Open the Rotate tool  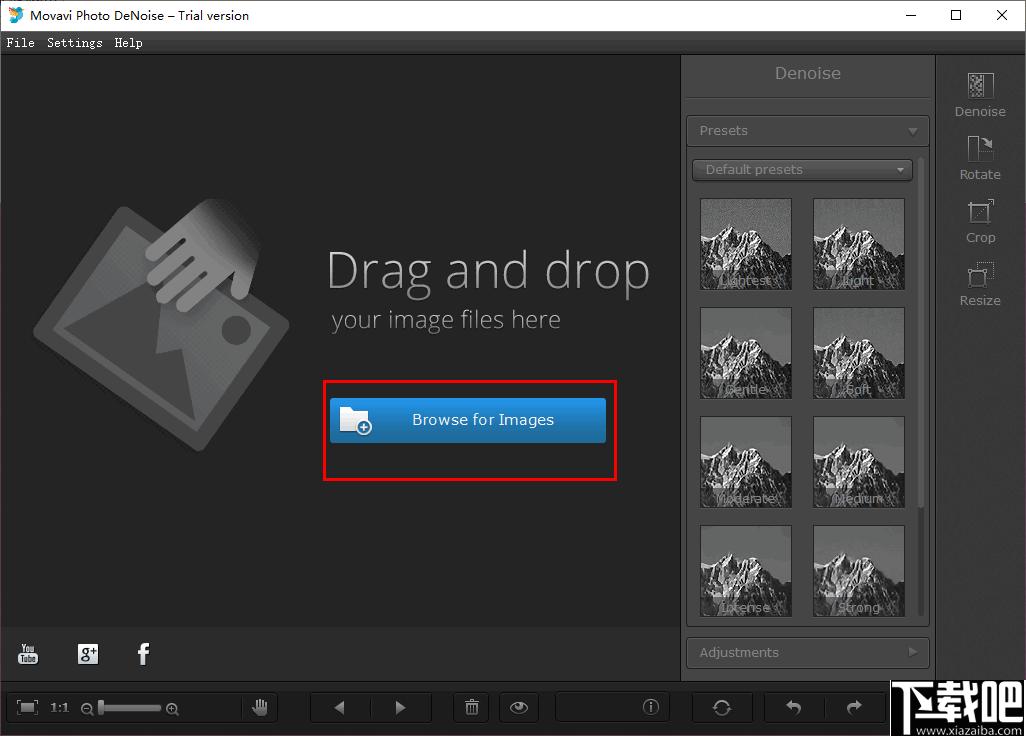click(x=980, y=158)
